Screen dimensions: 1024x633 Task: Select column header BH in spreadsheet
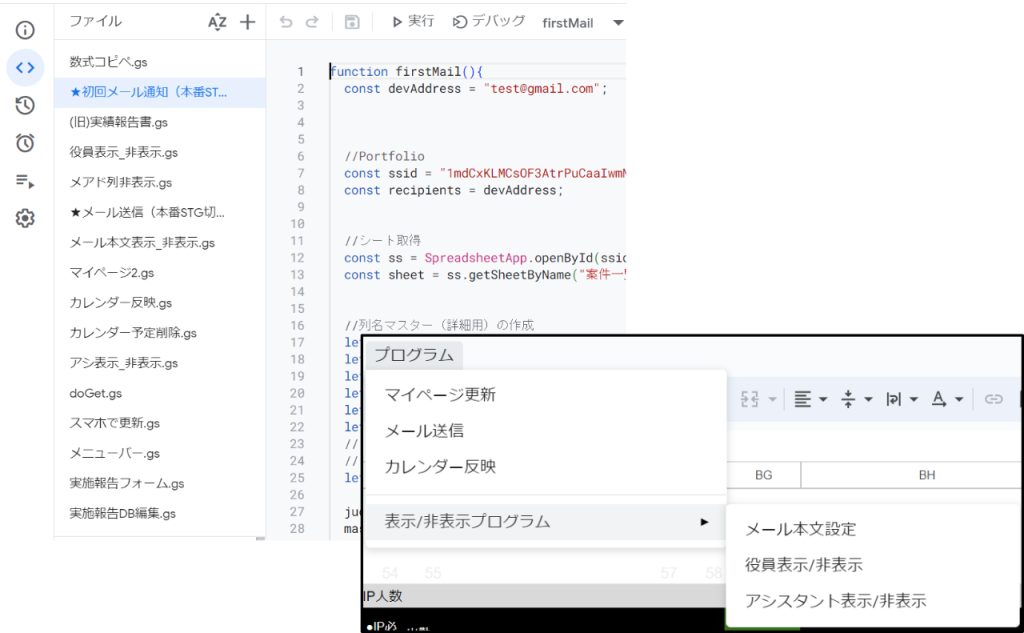926,475
